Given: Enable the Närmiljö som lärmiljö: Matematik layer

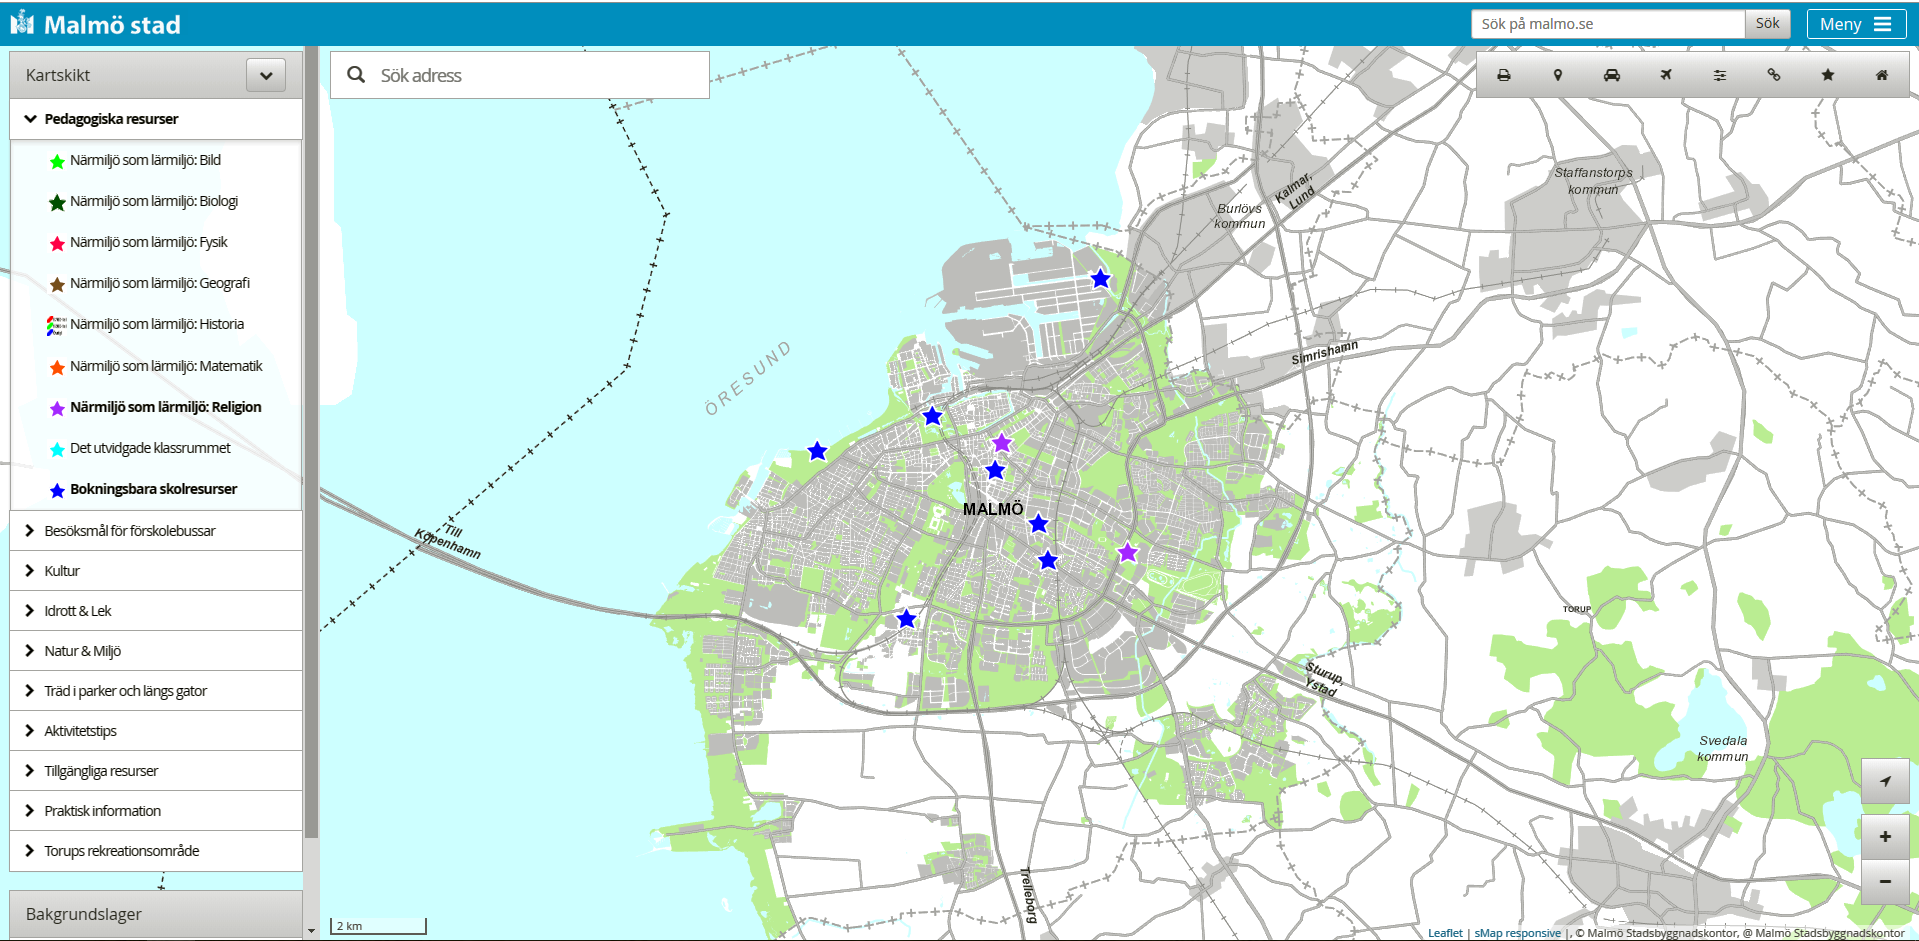Looking at the screenshot, I should click(165, 366).
